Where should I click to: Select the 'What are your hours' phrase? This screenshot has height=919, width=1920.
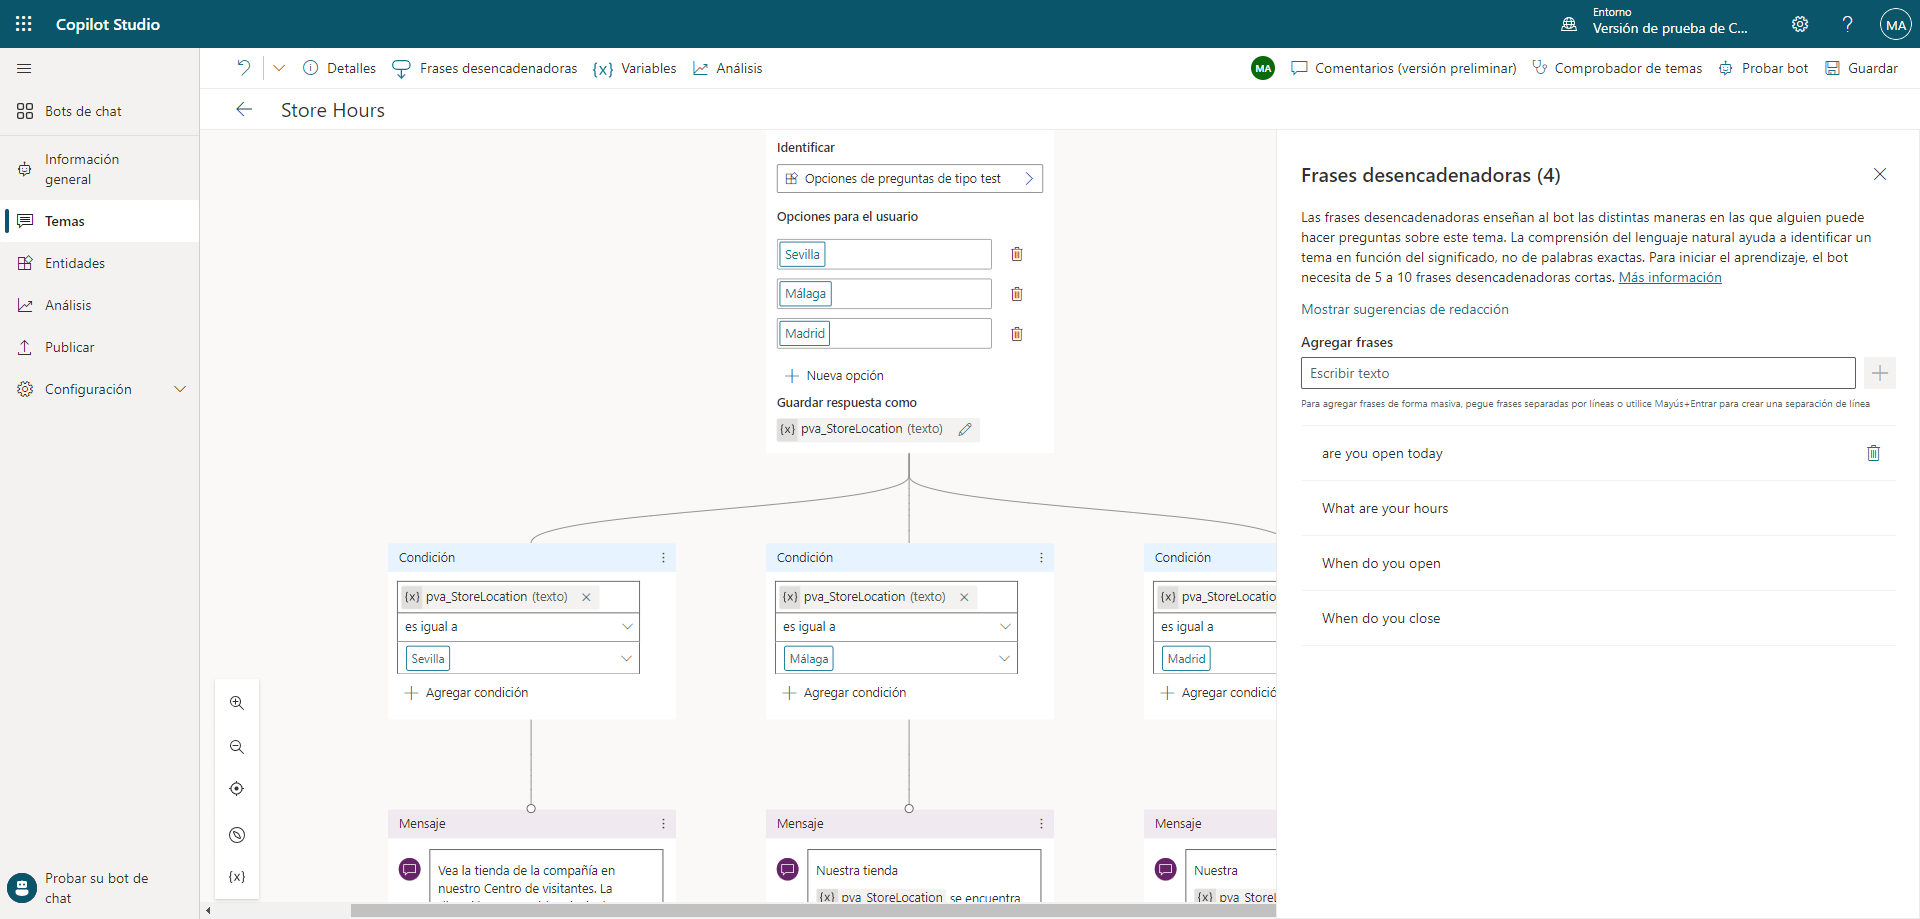pos(1598,508)
